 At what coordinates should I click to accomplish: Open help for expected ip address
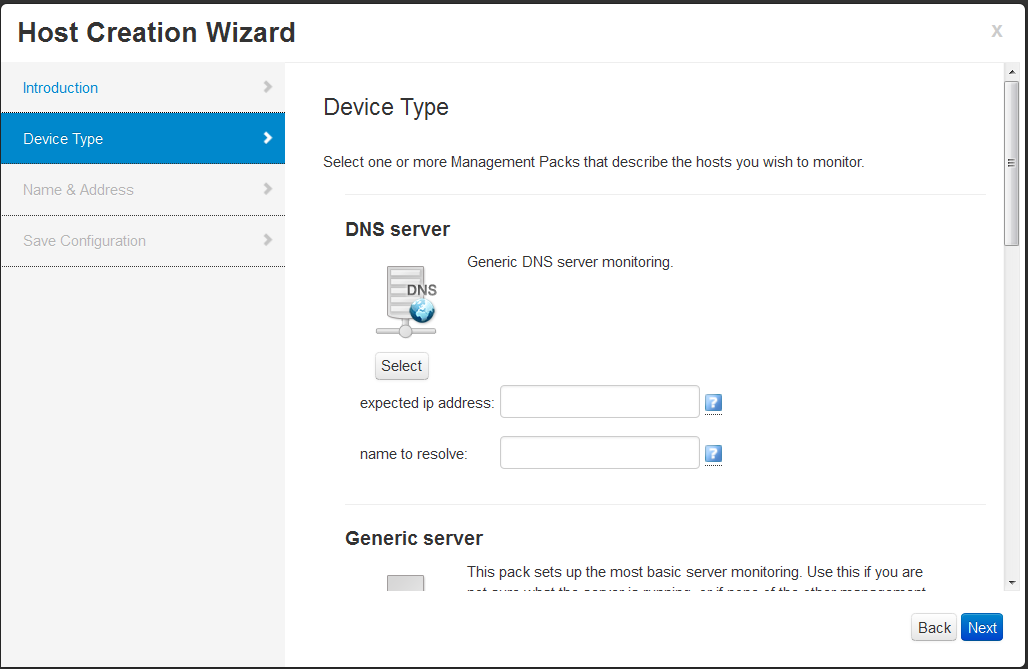coord(713,403)
